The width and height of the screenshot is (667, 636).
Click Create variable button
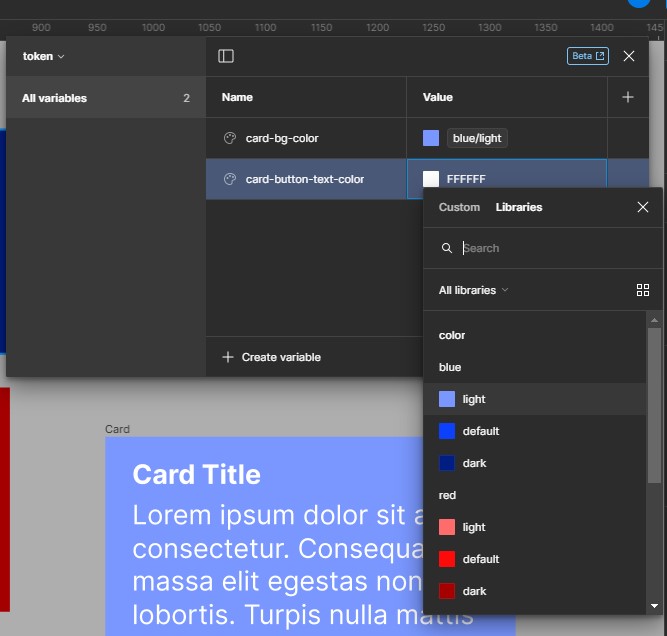(272, 357)
